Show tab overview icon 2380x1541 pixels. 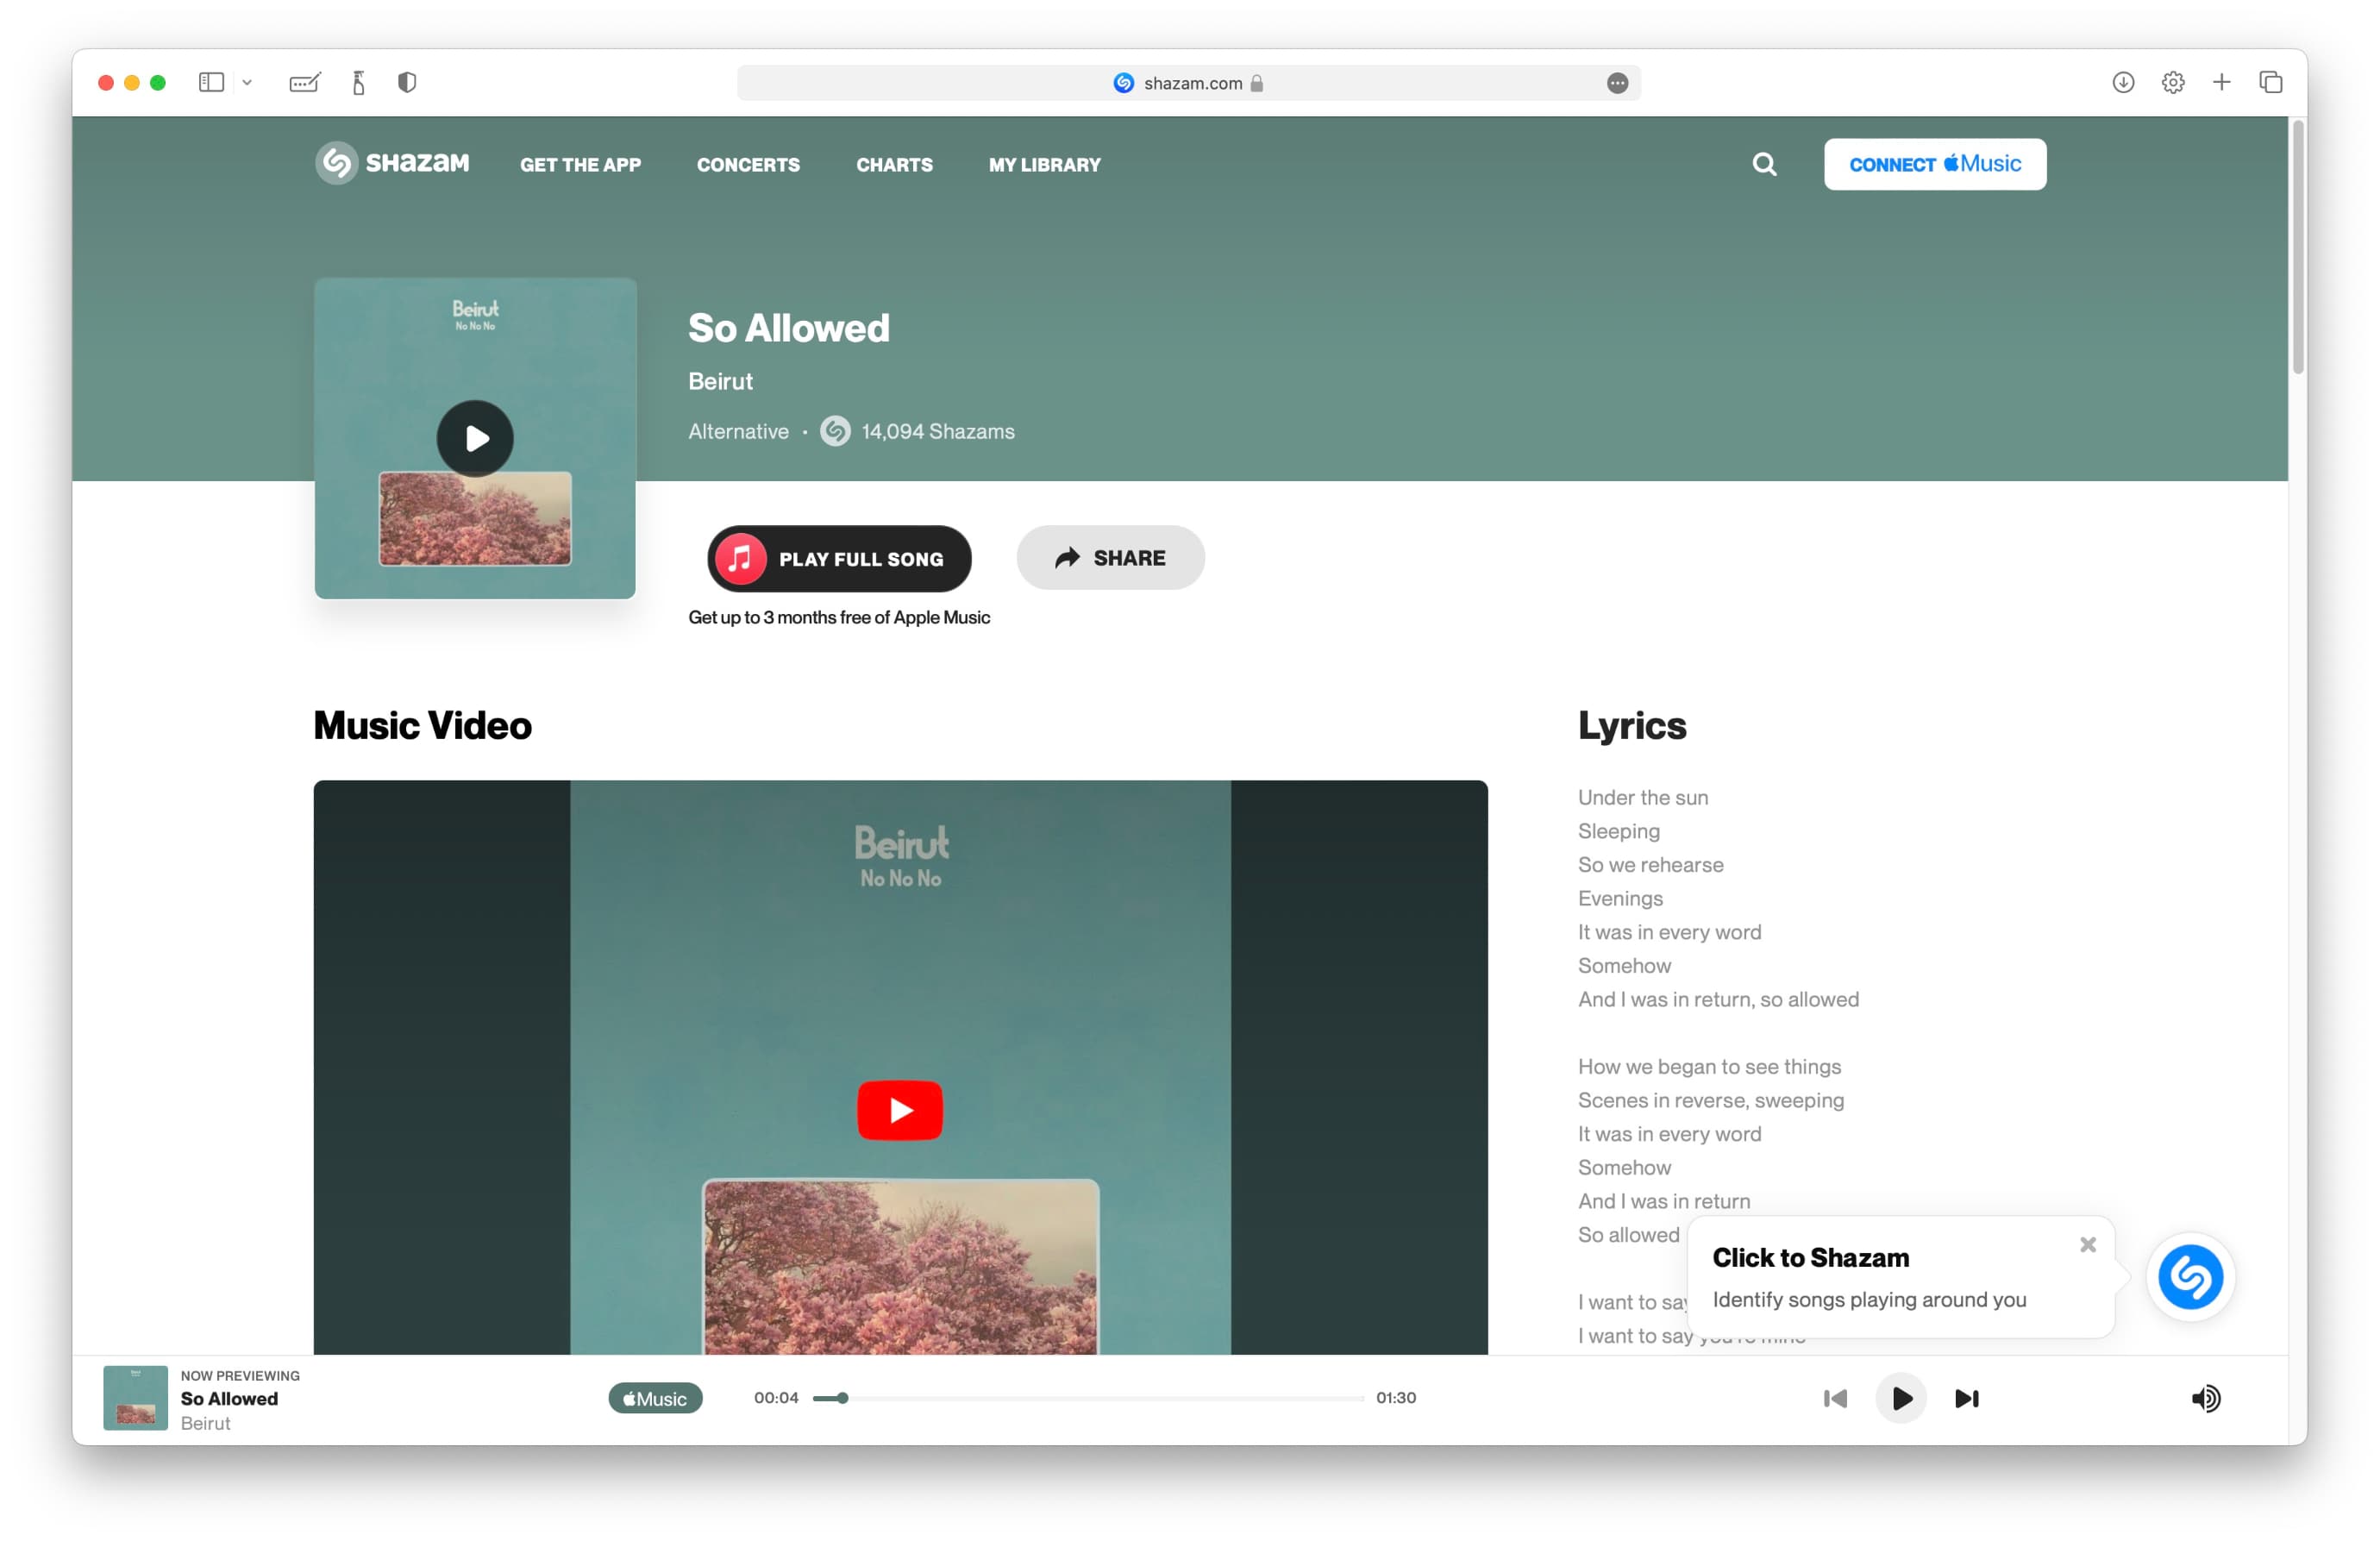coord(2271,83)
